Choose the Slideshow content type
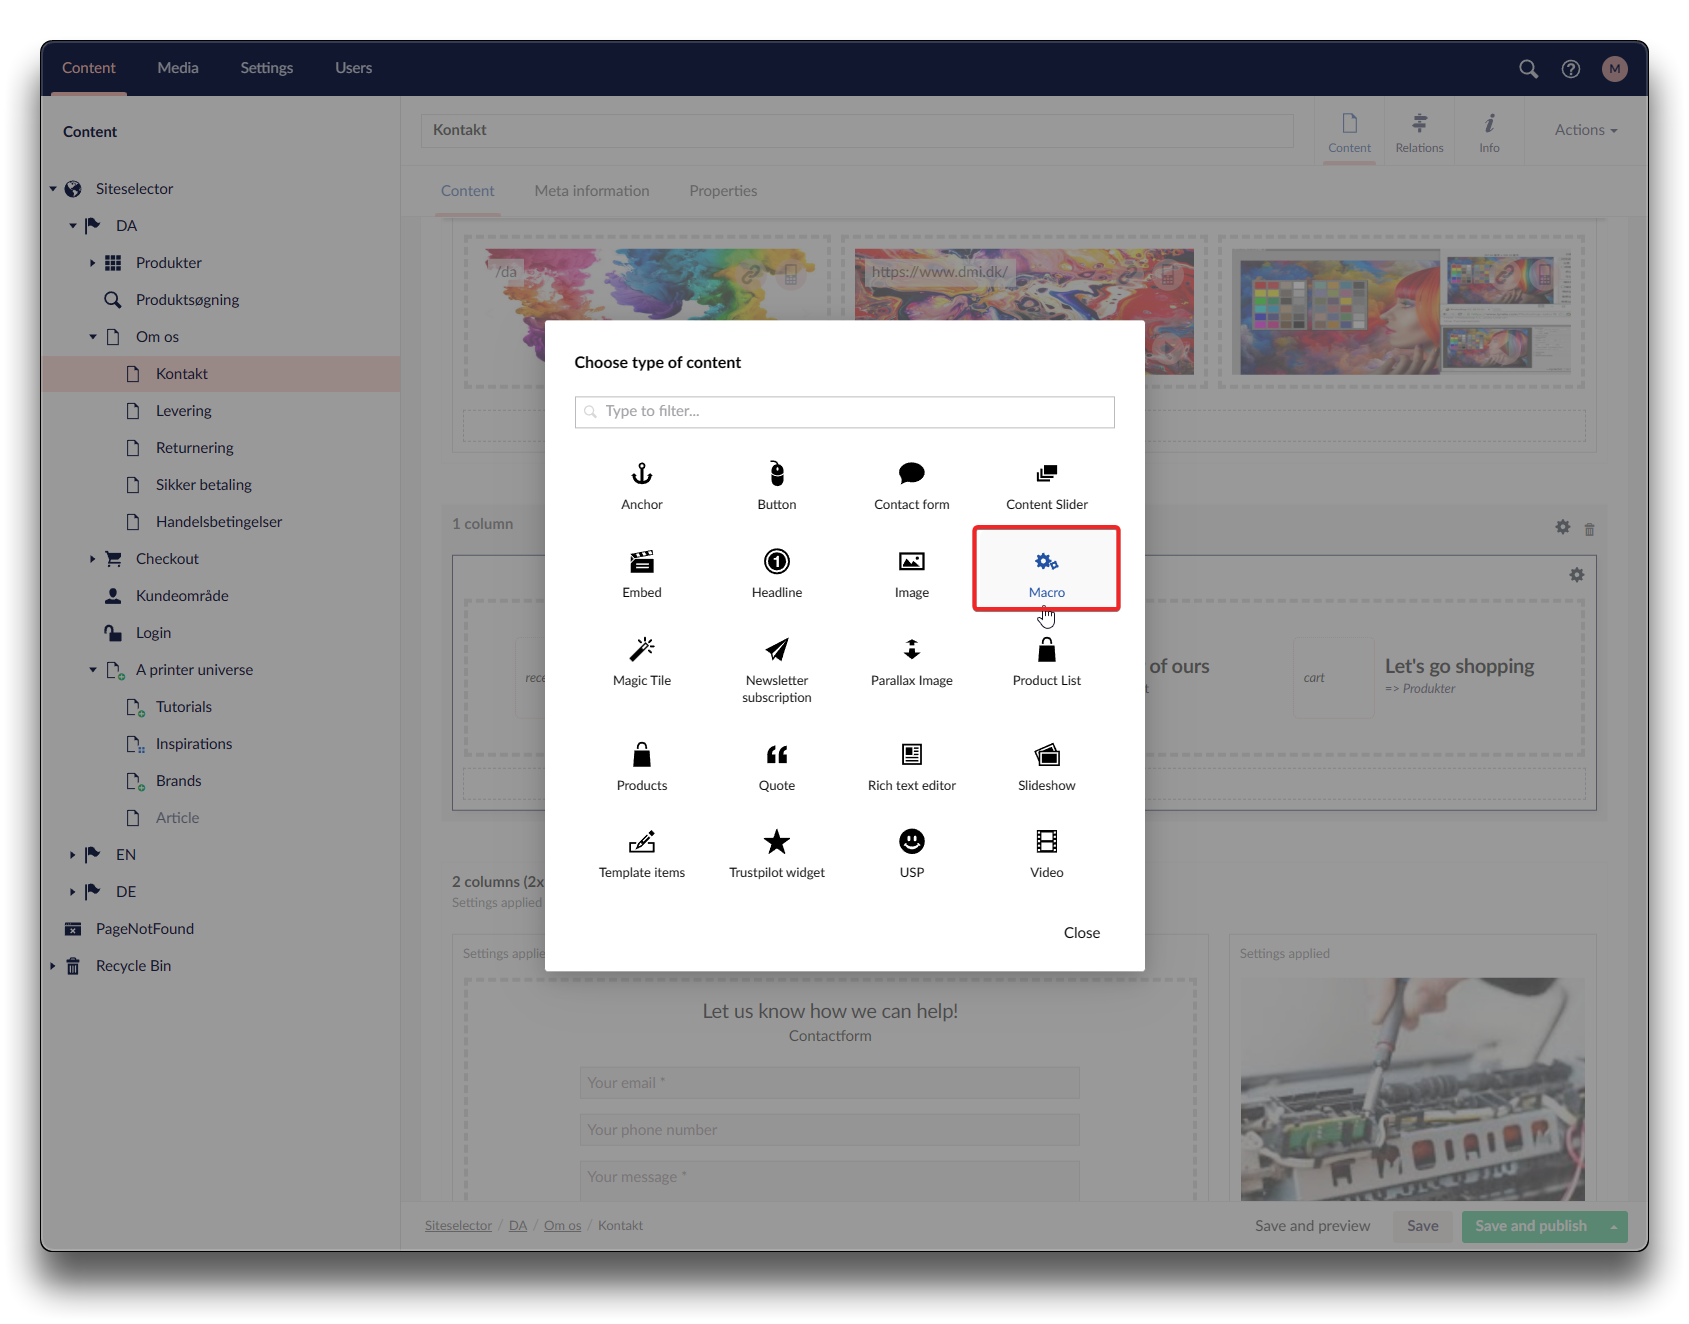 tap(1047, 765)
